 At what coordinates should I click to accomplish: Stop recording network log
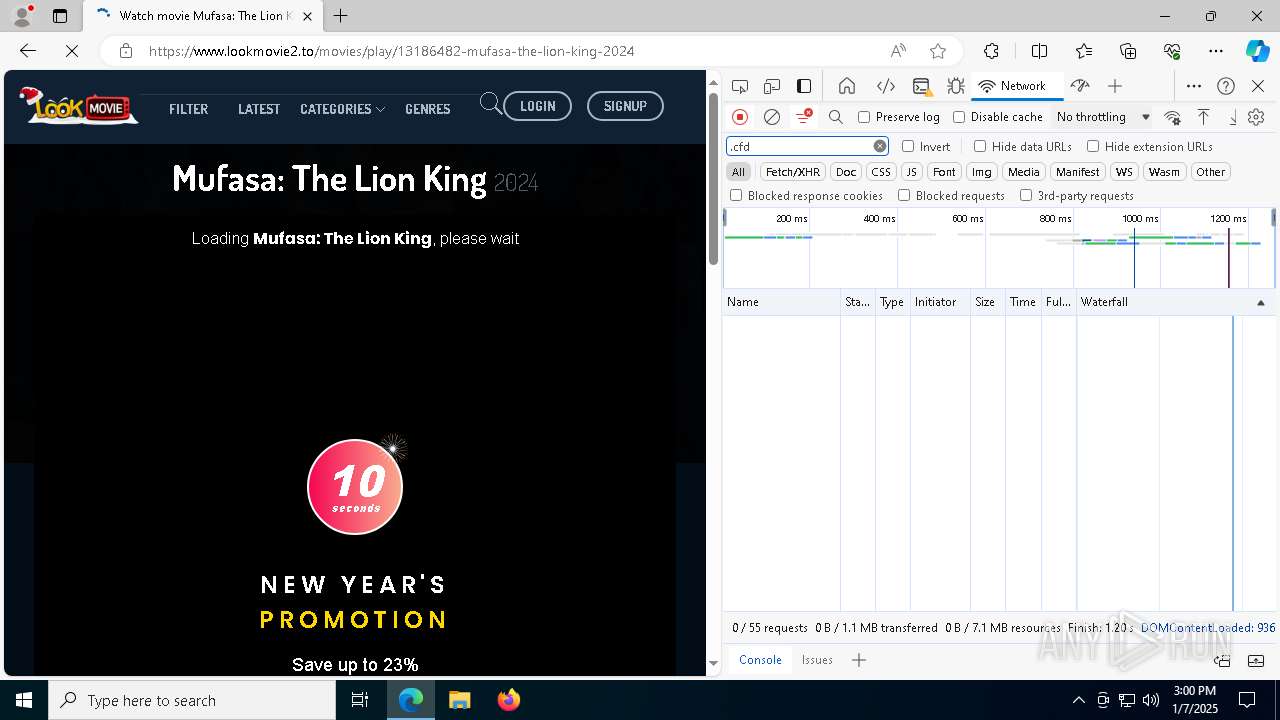coord(740,117)
